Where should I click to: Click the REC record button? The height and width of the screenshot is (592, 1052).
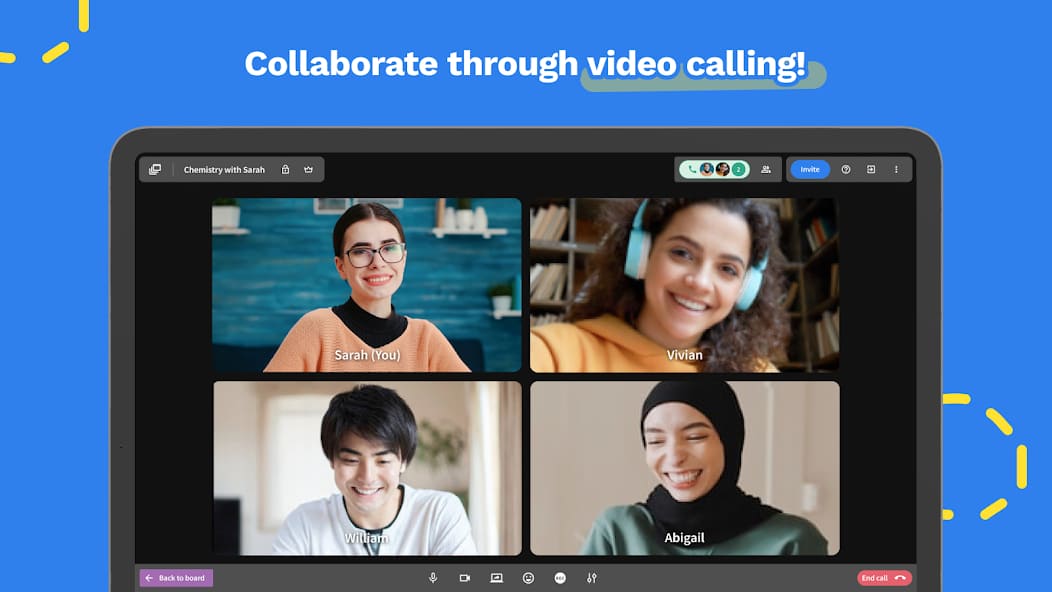click(x=560, y=578)
